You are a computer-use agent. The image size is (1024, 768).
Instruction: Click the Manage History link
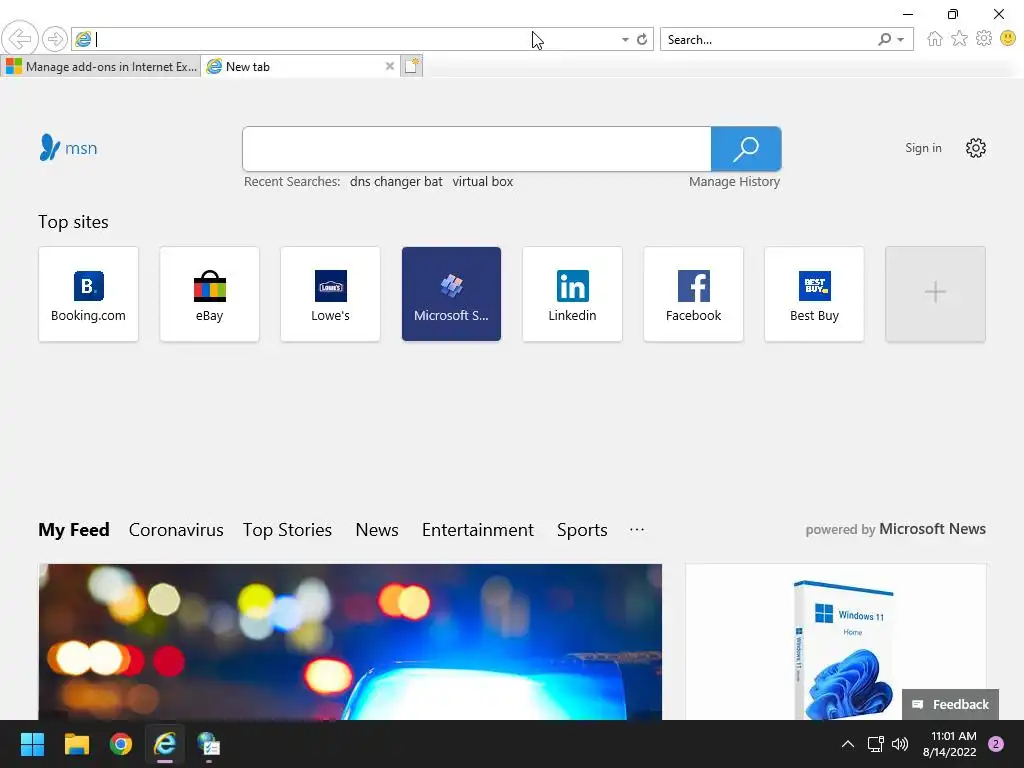pos(735,182)
